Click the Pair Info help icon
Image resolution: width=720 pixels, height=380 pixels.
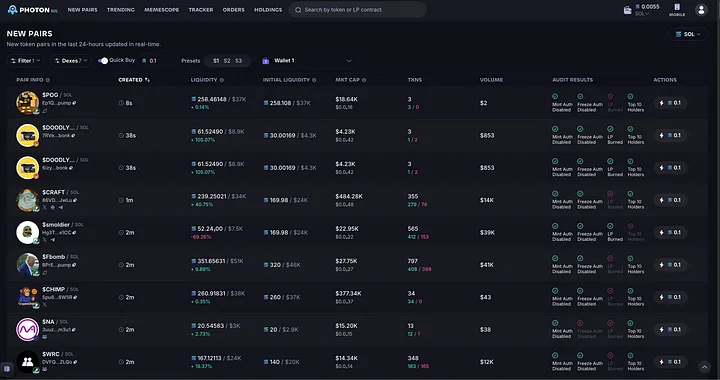(x=48, y=80)
